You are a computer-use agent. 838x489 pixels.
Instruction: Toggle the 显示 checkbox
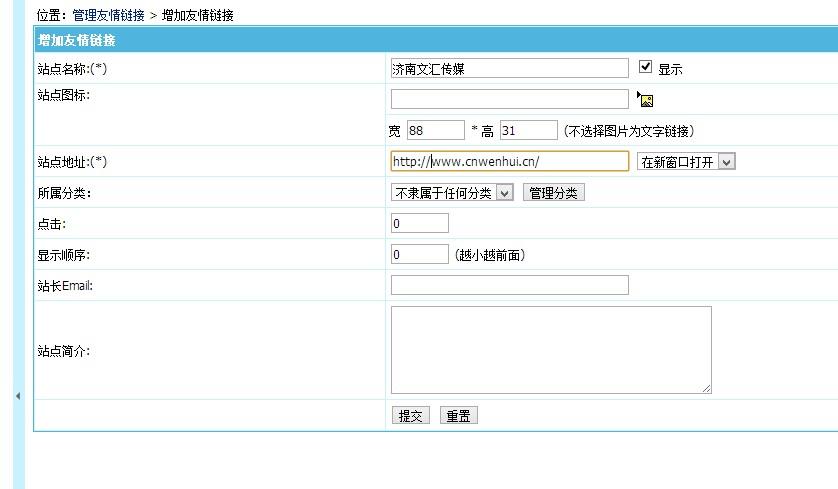click(x=645, y=67)
